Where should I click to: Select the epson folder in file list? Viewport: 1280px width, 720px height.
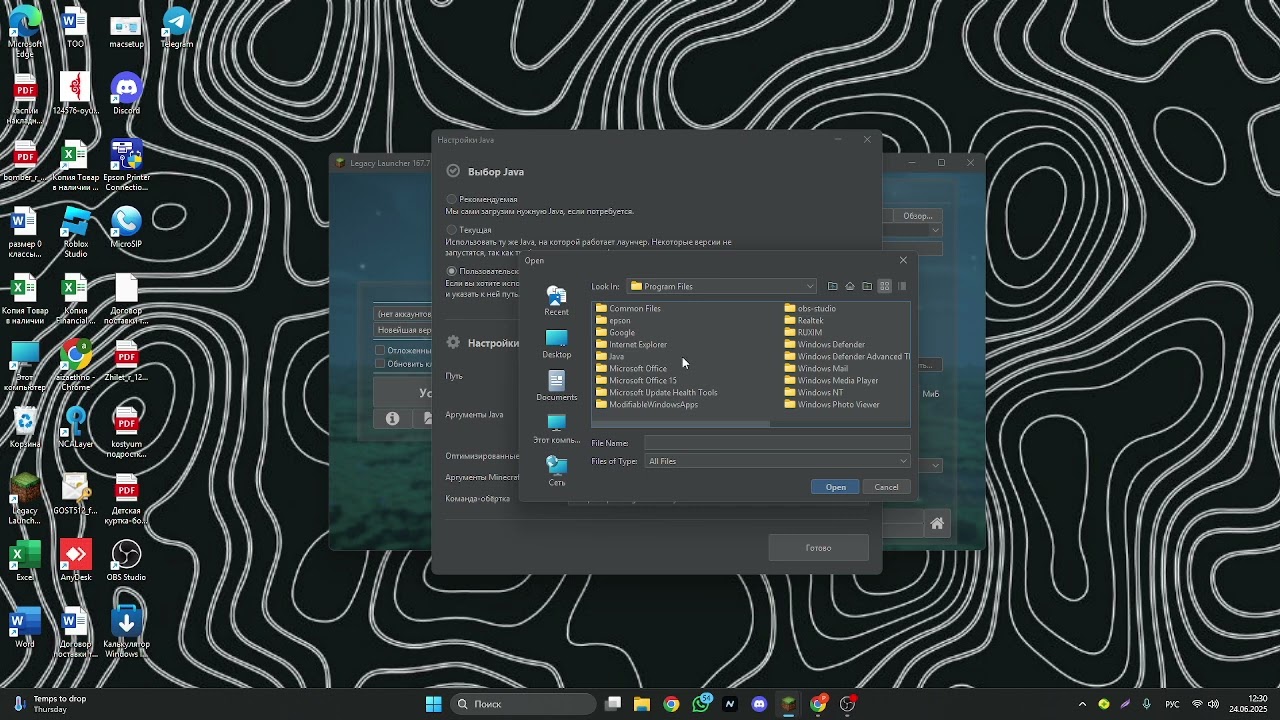613,320
